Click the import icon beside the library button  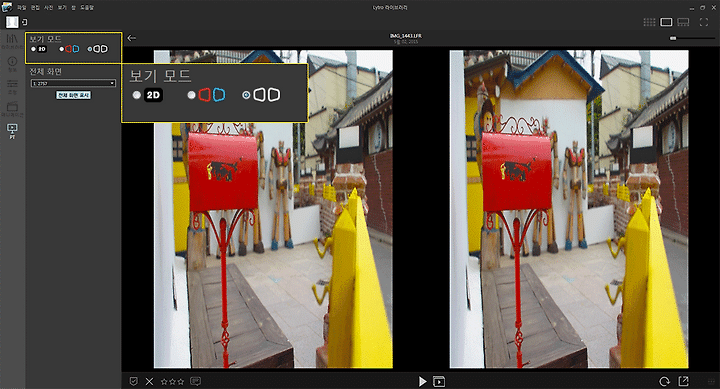(24, 22)
